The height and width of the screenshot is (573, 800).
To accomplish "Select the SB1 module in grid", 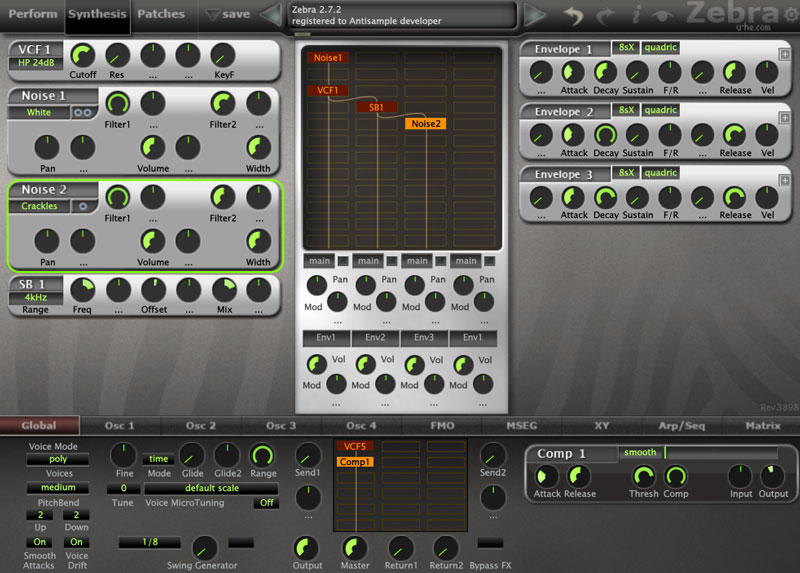I will pyautogui.click(x=377, y=107).
